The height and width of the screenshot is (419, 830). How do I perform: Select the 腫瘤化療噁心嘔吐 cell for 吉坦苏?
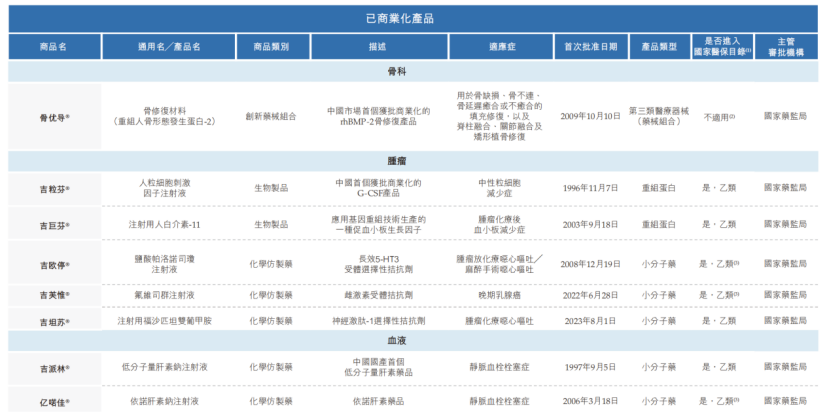click(500, 321)
